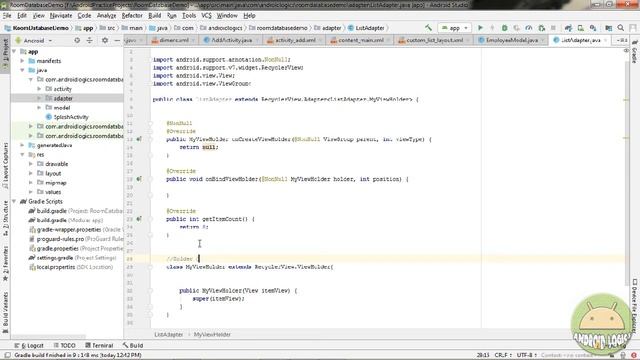Image resolution: width=640 pixels, height=360 pixels.
Task: Click Attach debugger to Android process icon
Action: [x=542, y=28]
